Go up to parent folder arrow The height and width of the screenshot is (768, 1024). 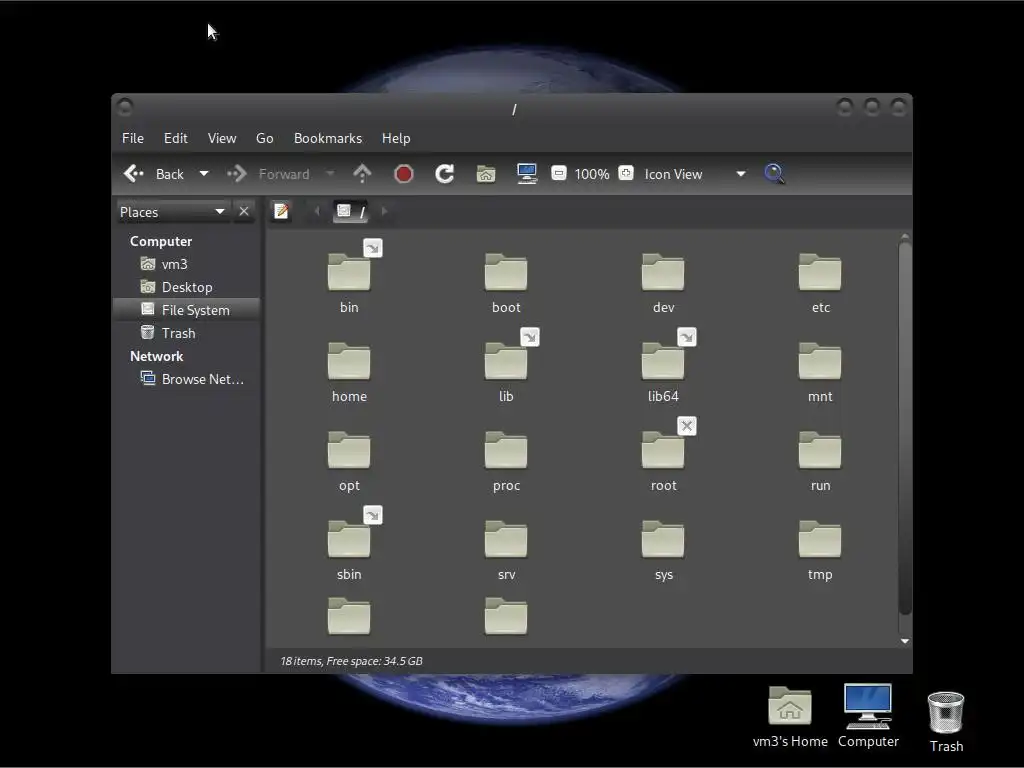(x=362, y=174)
